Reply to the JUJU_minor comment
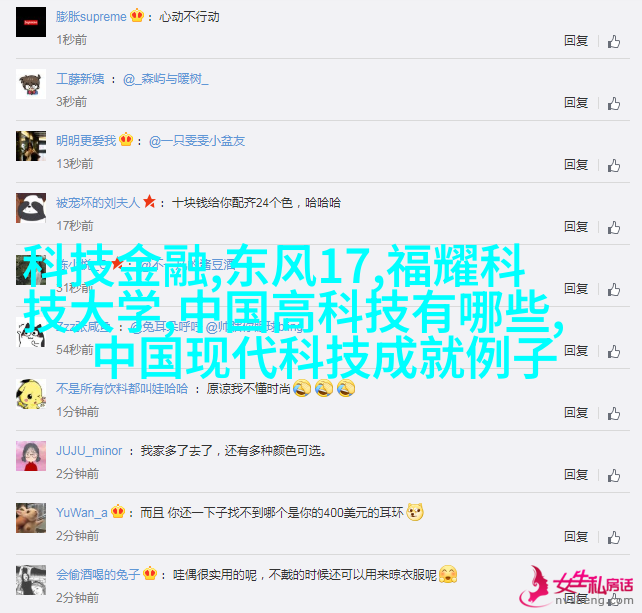The image size is (642, 613). (576, 475)
